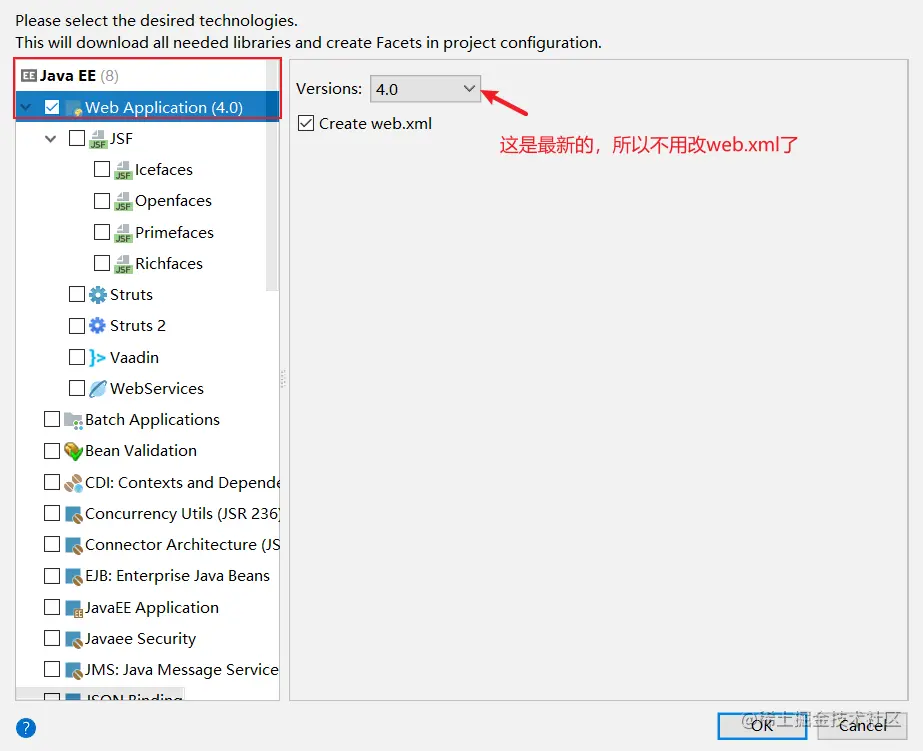Screen dimensions: 923x751
Task: Select the Web Application (4.0) row
Action: coord(147,107)
